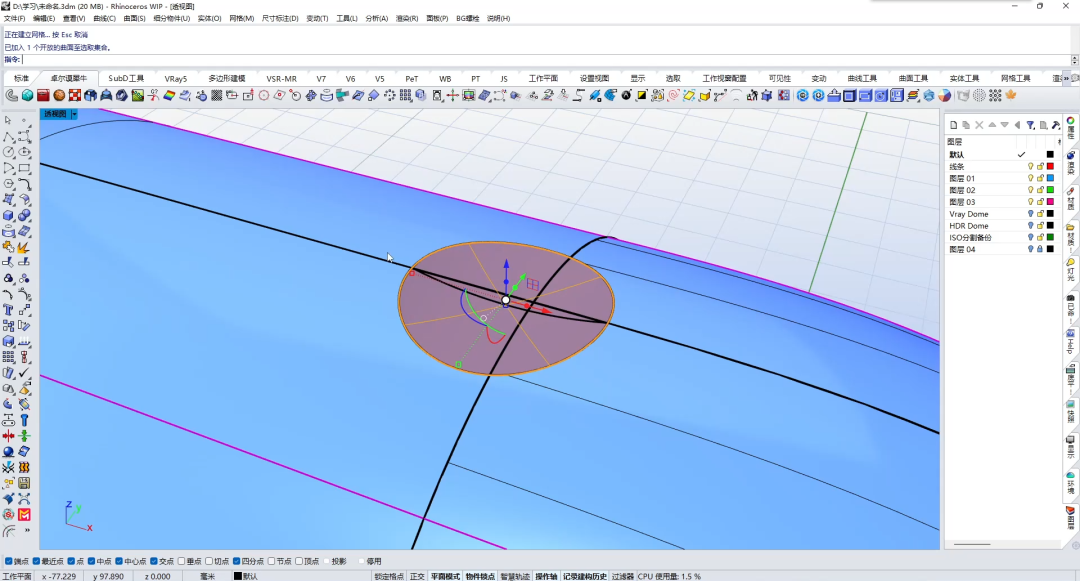The width and height of the screenshot is (1080, 581).
Task: Move layer down with the down triangle
Action: [x=1004, y=125]
